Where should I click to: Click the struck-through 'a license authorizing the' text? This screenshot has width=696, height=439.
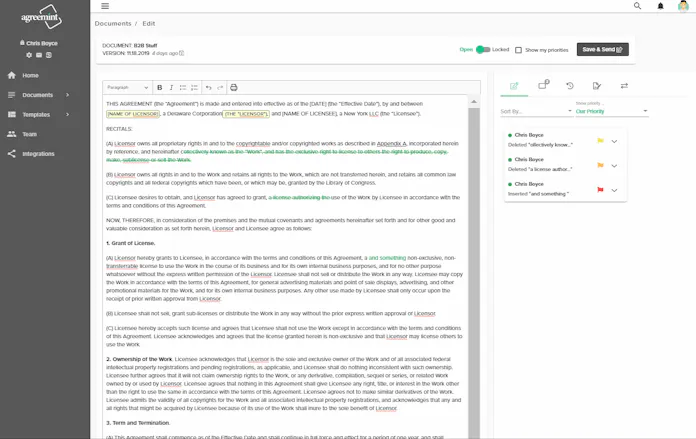pos(299,197)
